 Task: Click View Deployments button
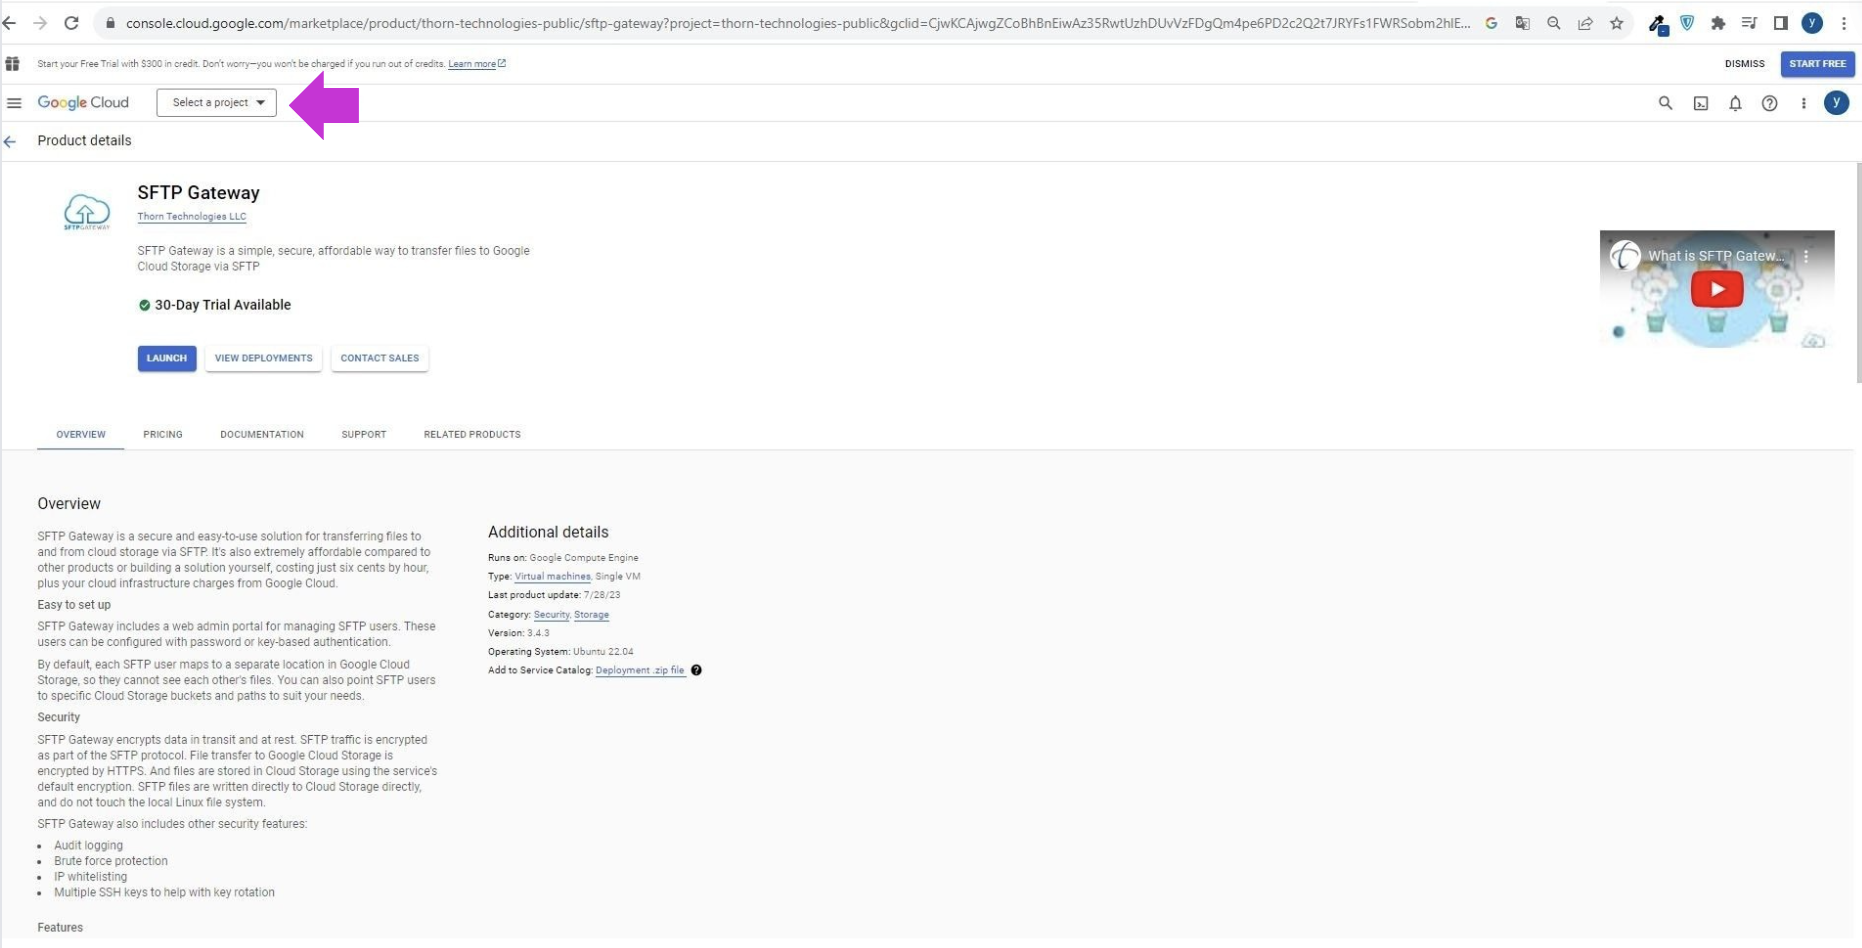(263, 358)
